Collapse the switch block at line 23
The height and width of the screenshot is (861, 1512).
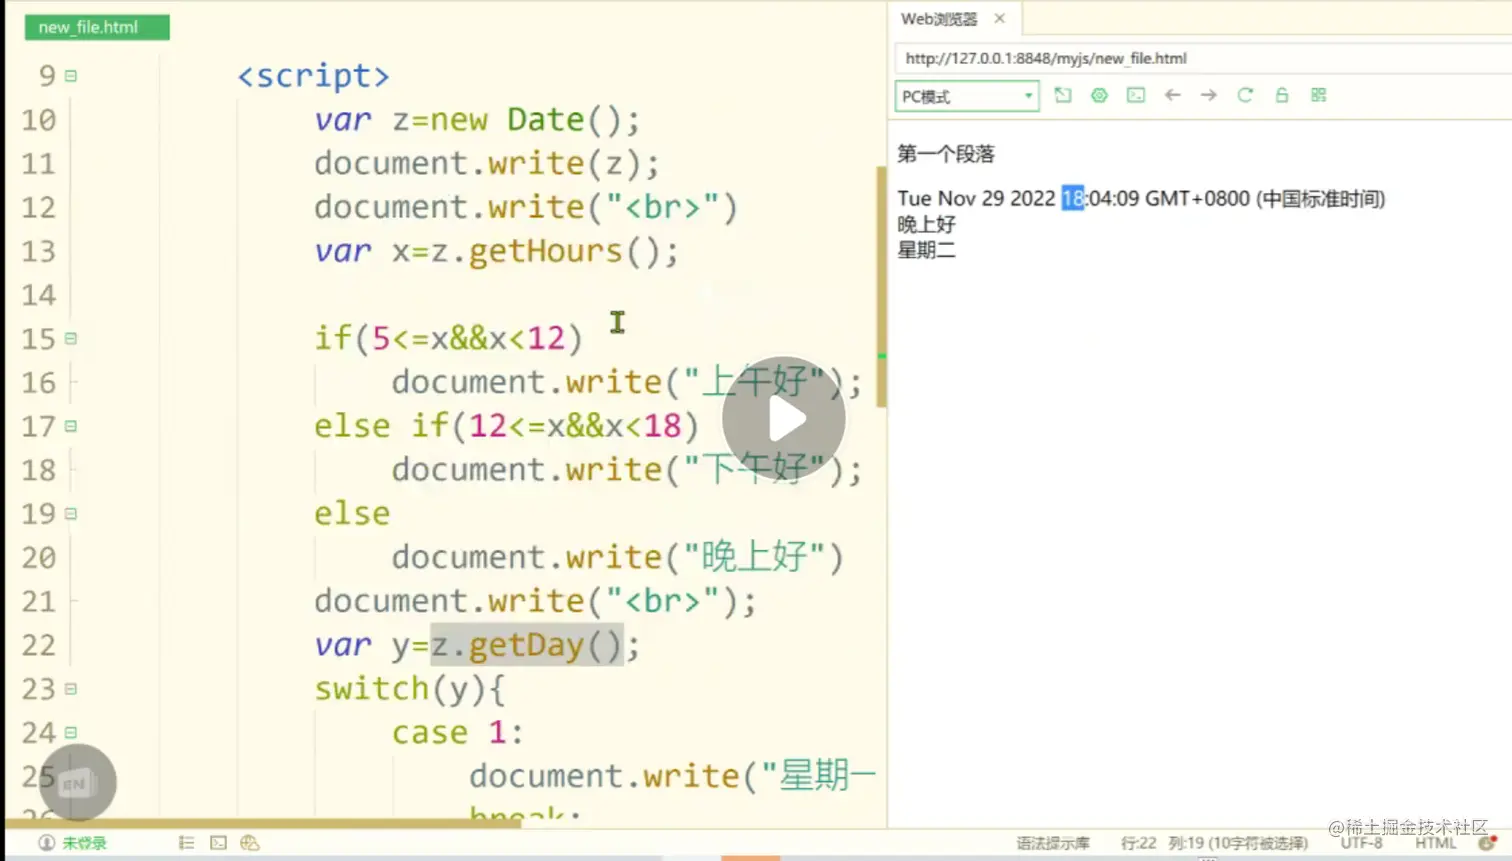pyautogui.click(x=71, y=689)
